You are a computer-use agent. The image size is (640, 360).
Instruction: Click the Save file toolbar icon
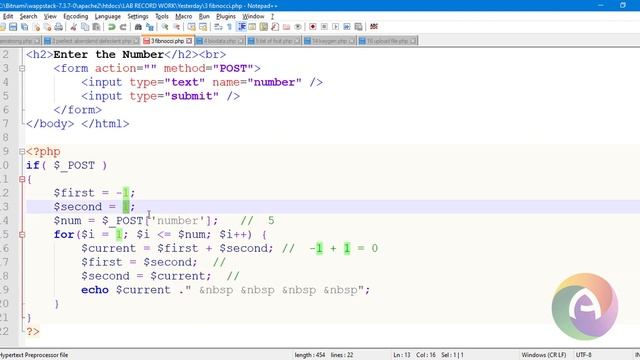[13, 27]
